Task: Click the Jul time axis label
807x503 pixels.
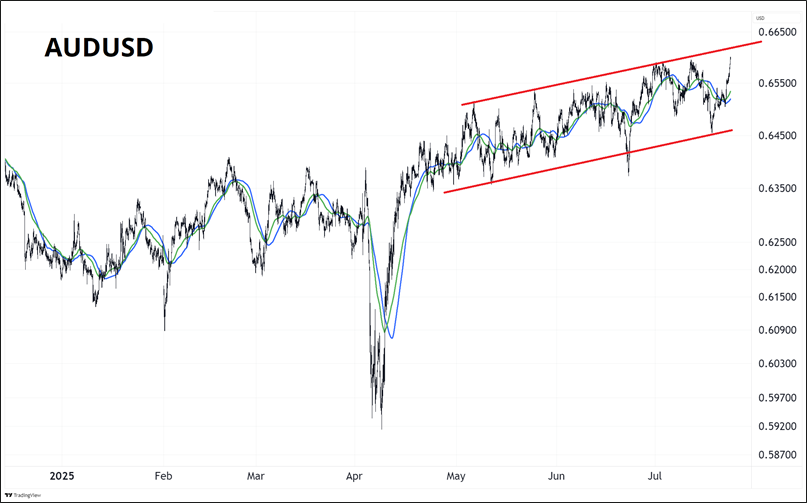Action: [x=657, y=478]
